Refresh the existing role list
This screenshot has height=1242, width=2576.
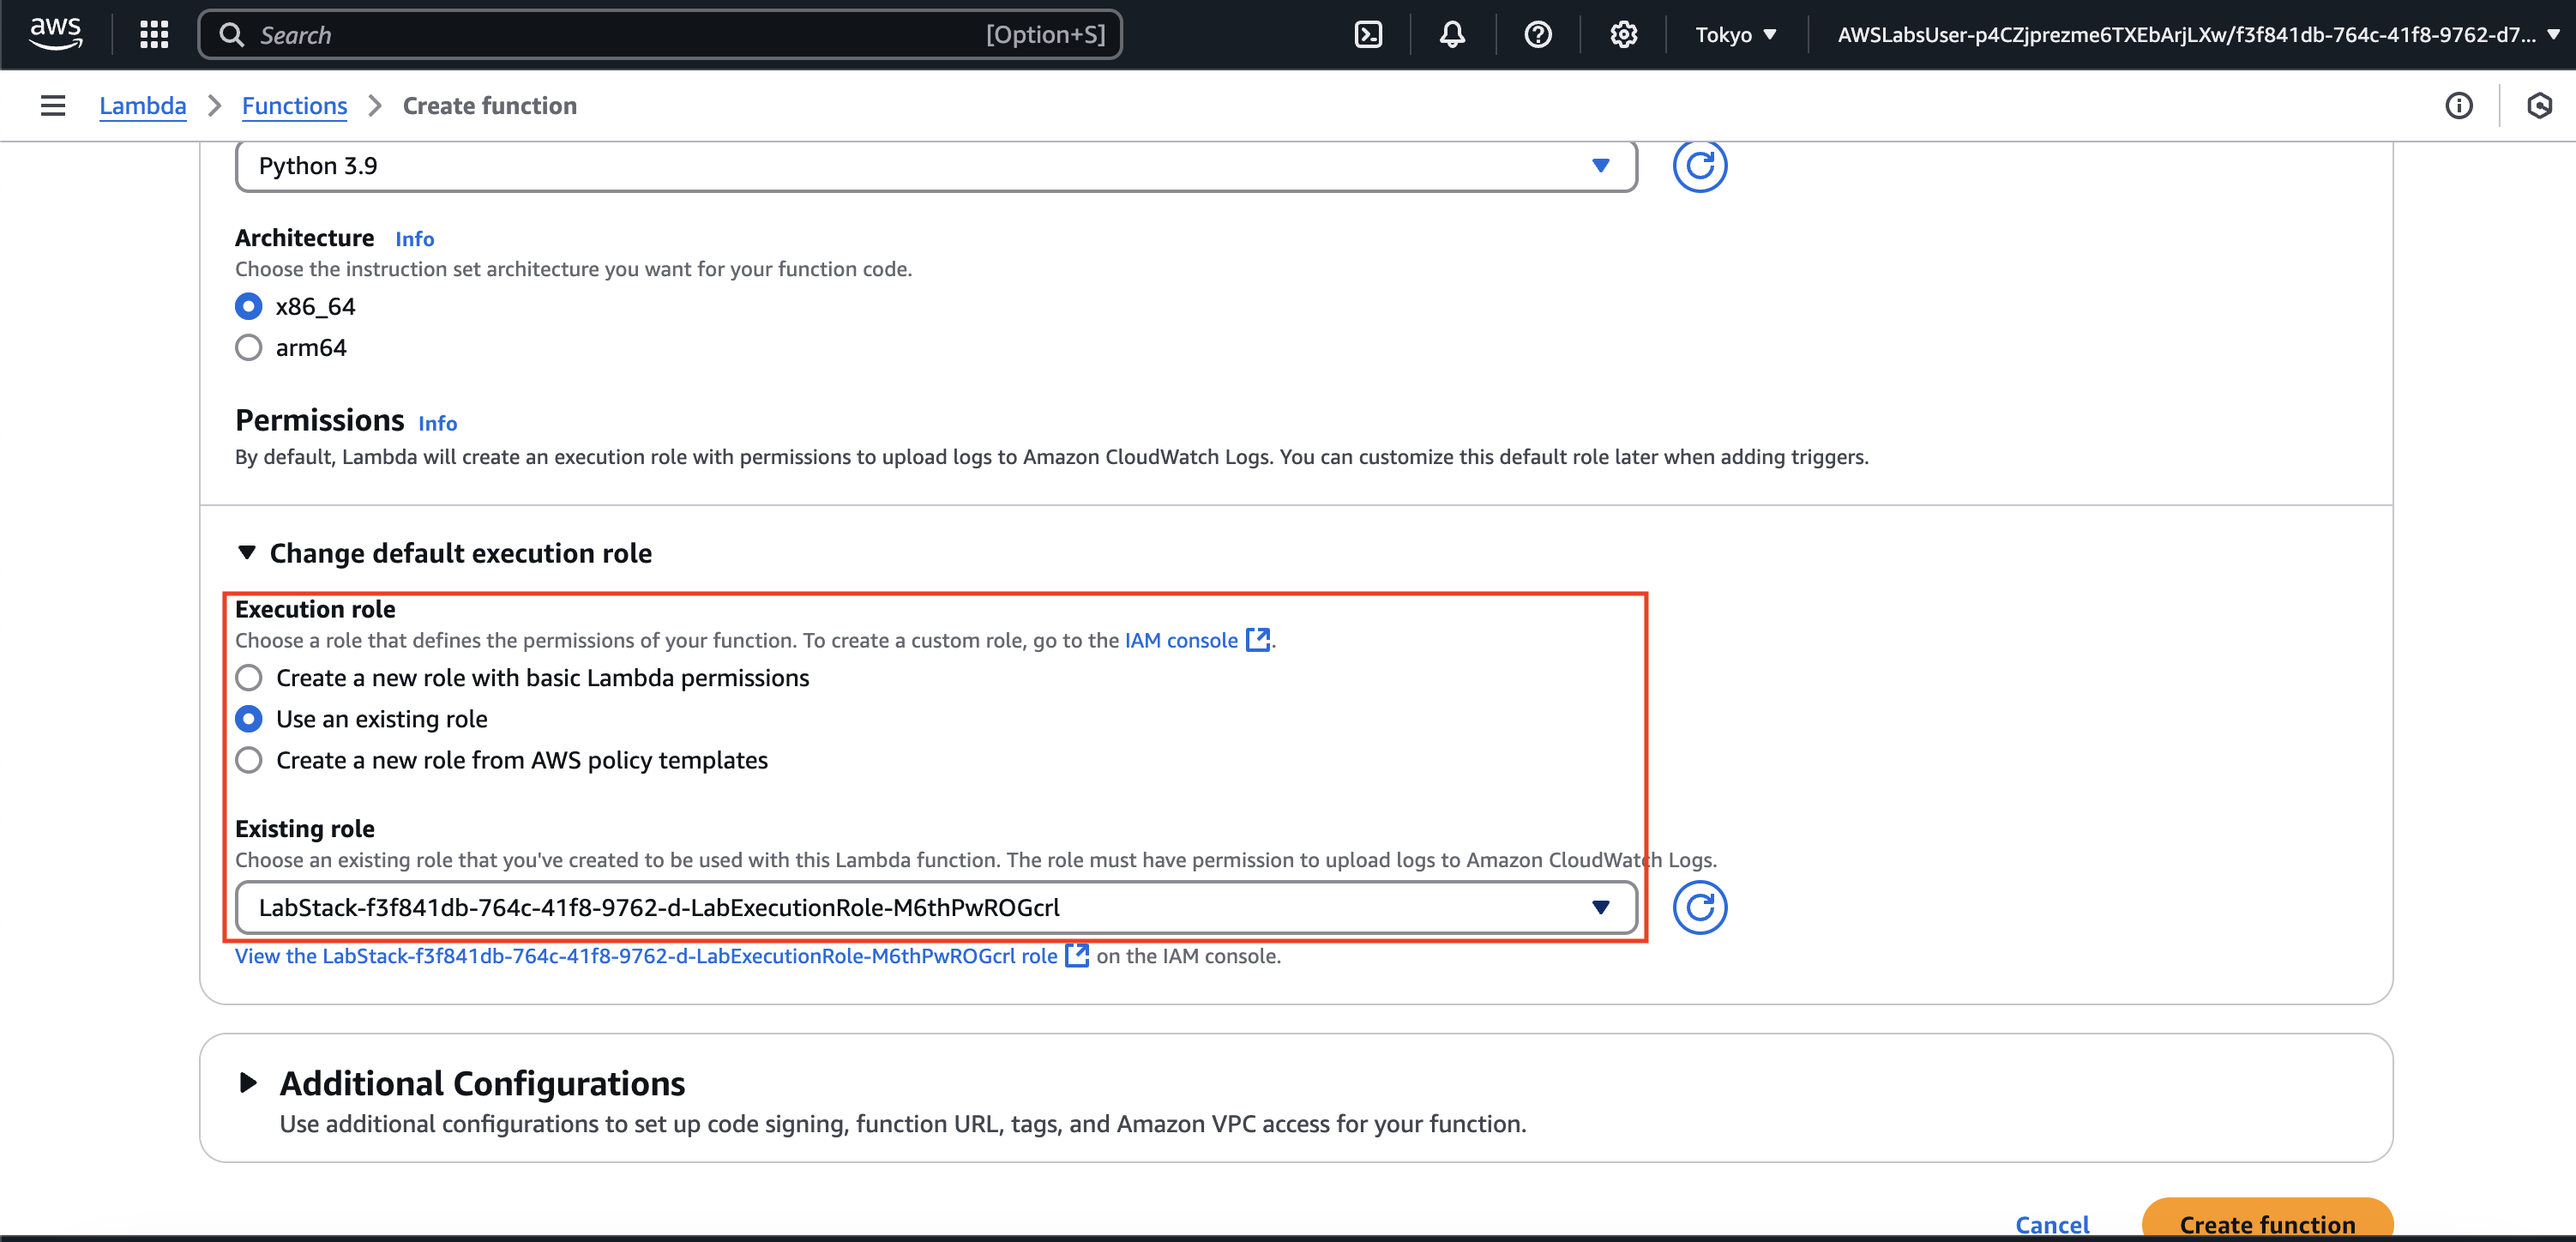coord(1699,907)
